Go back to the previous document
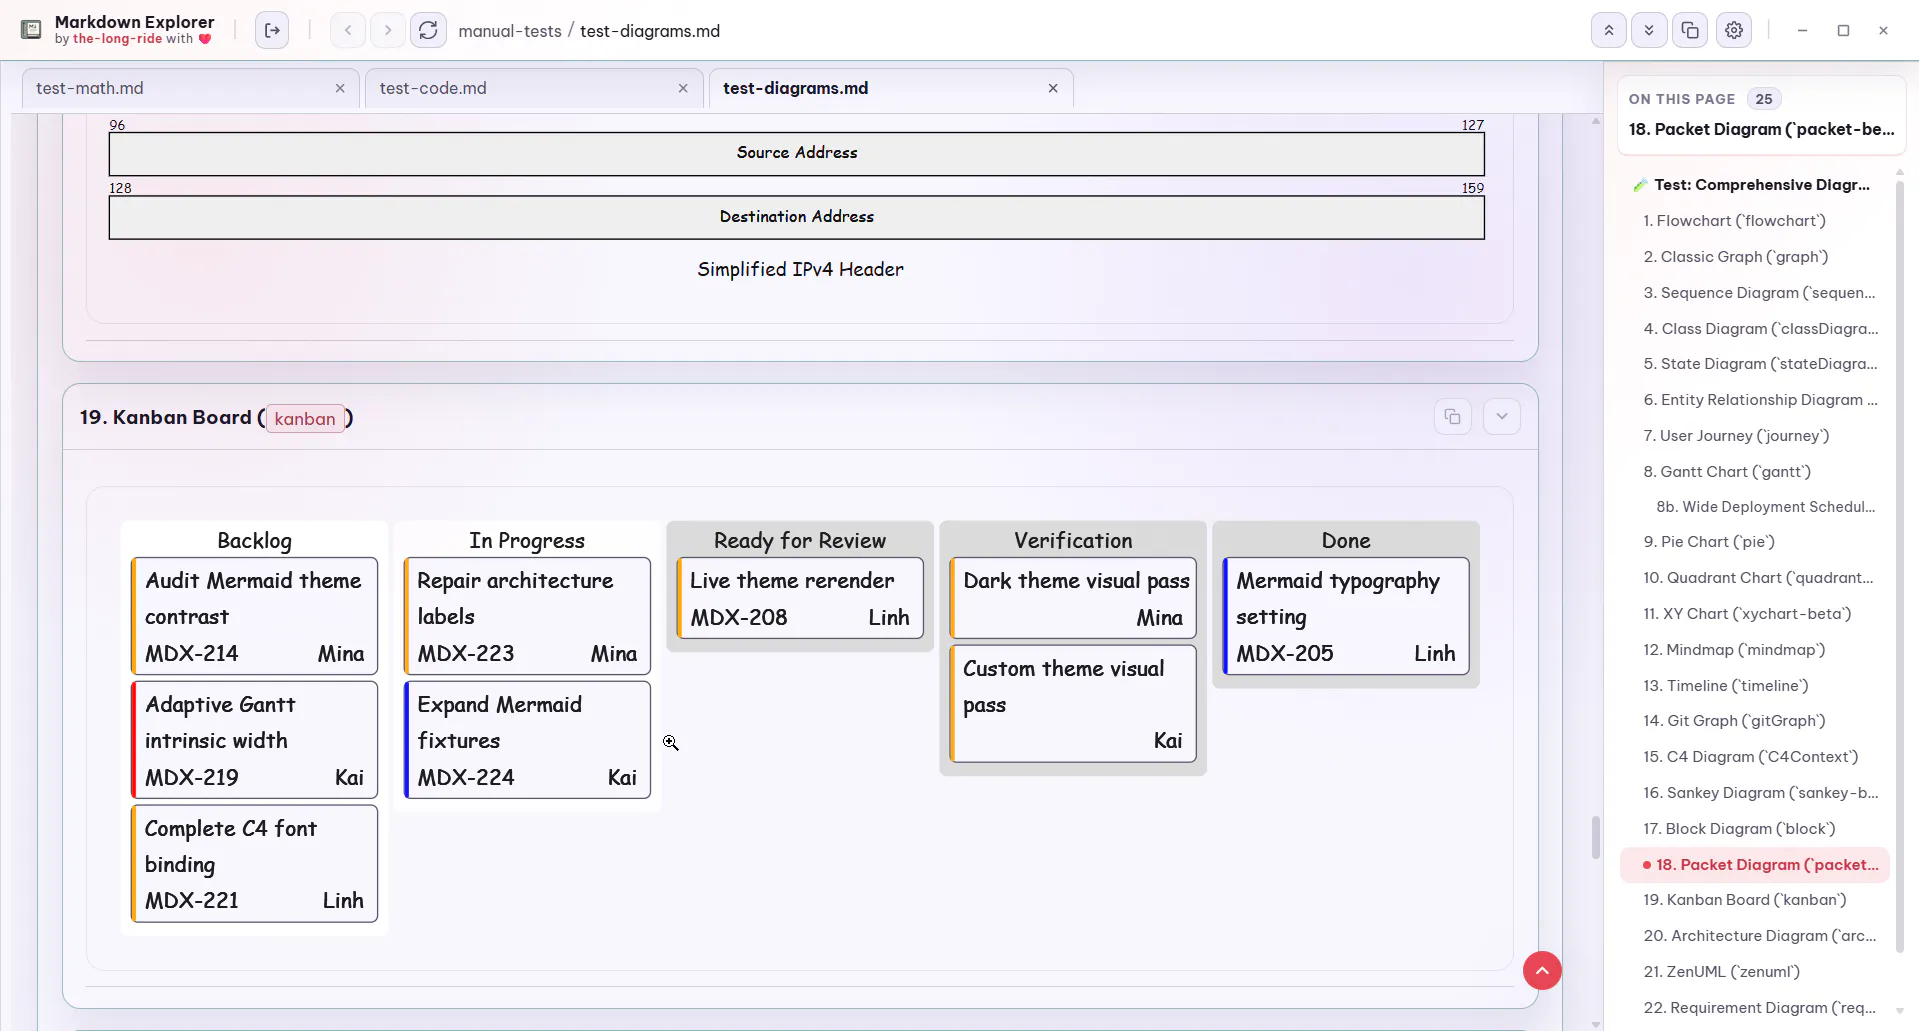This screenshot has height=1031, width=1919. click(x=348, y=30)
